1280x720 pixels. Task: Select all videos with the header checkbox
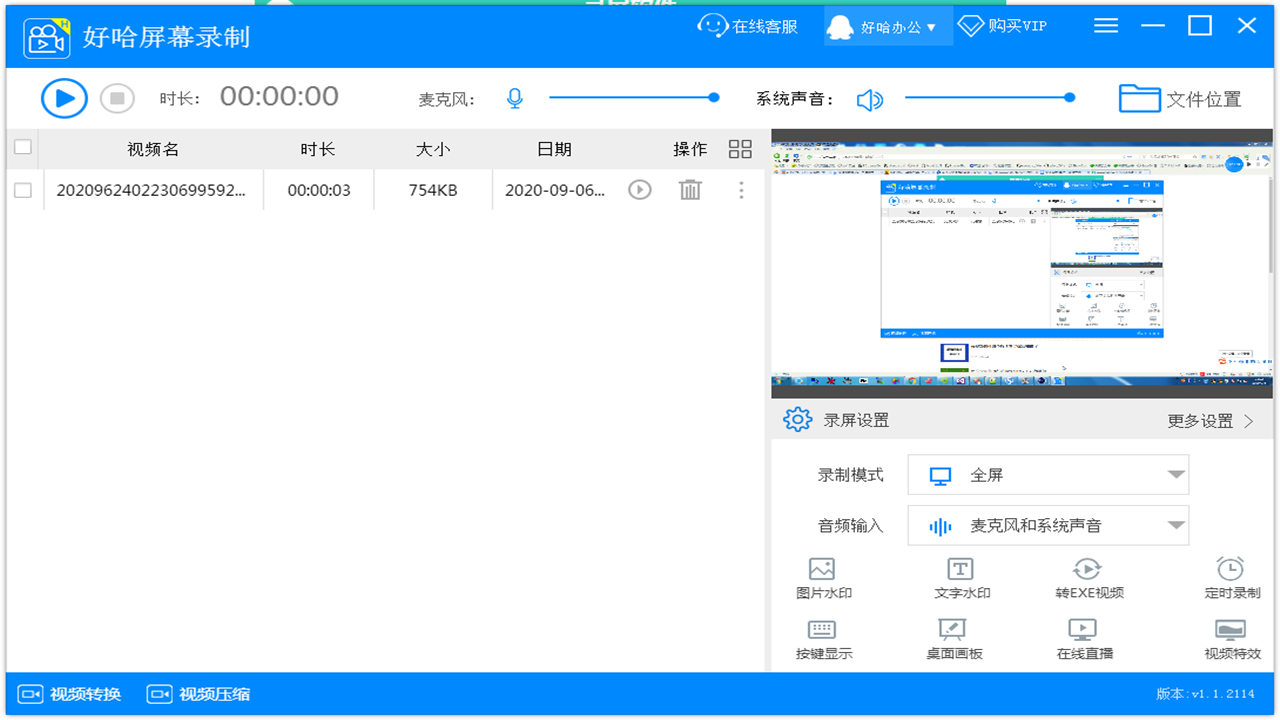[x=22, y=146]
